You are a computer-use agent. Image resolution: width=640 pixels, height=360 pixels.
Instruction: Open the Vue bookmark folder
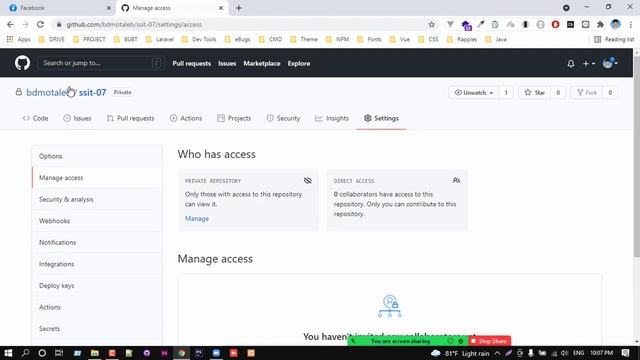click(x=400, y=39)
